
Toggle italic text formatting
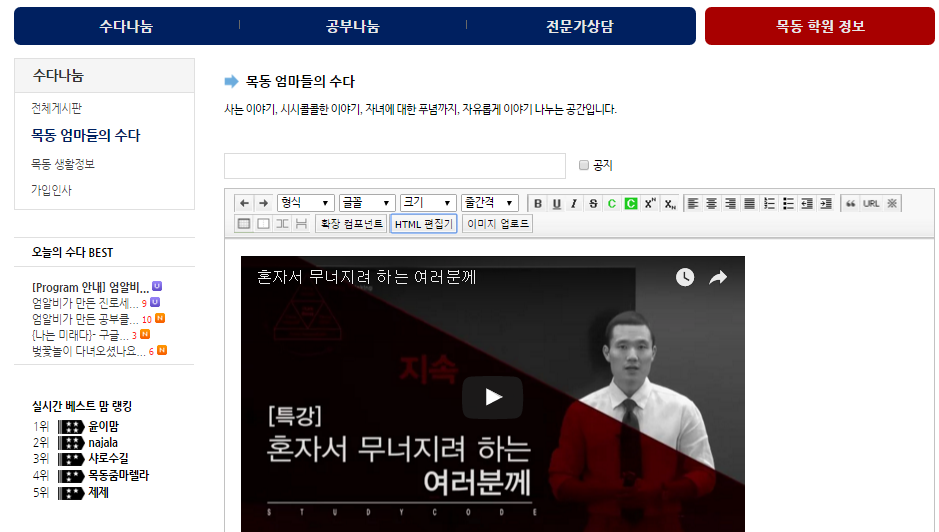pyautogui.click(x=574, y=203)
